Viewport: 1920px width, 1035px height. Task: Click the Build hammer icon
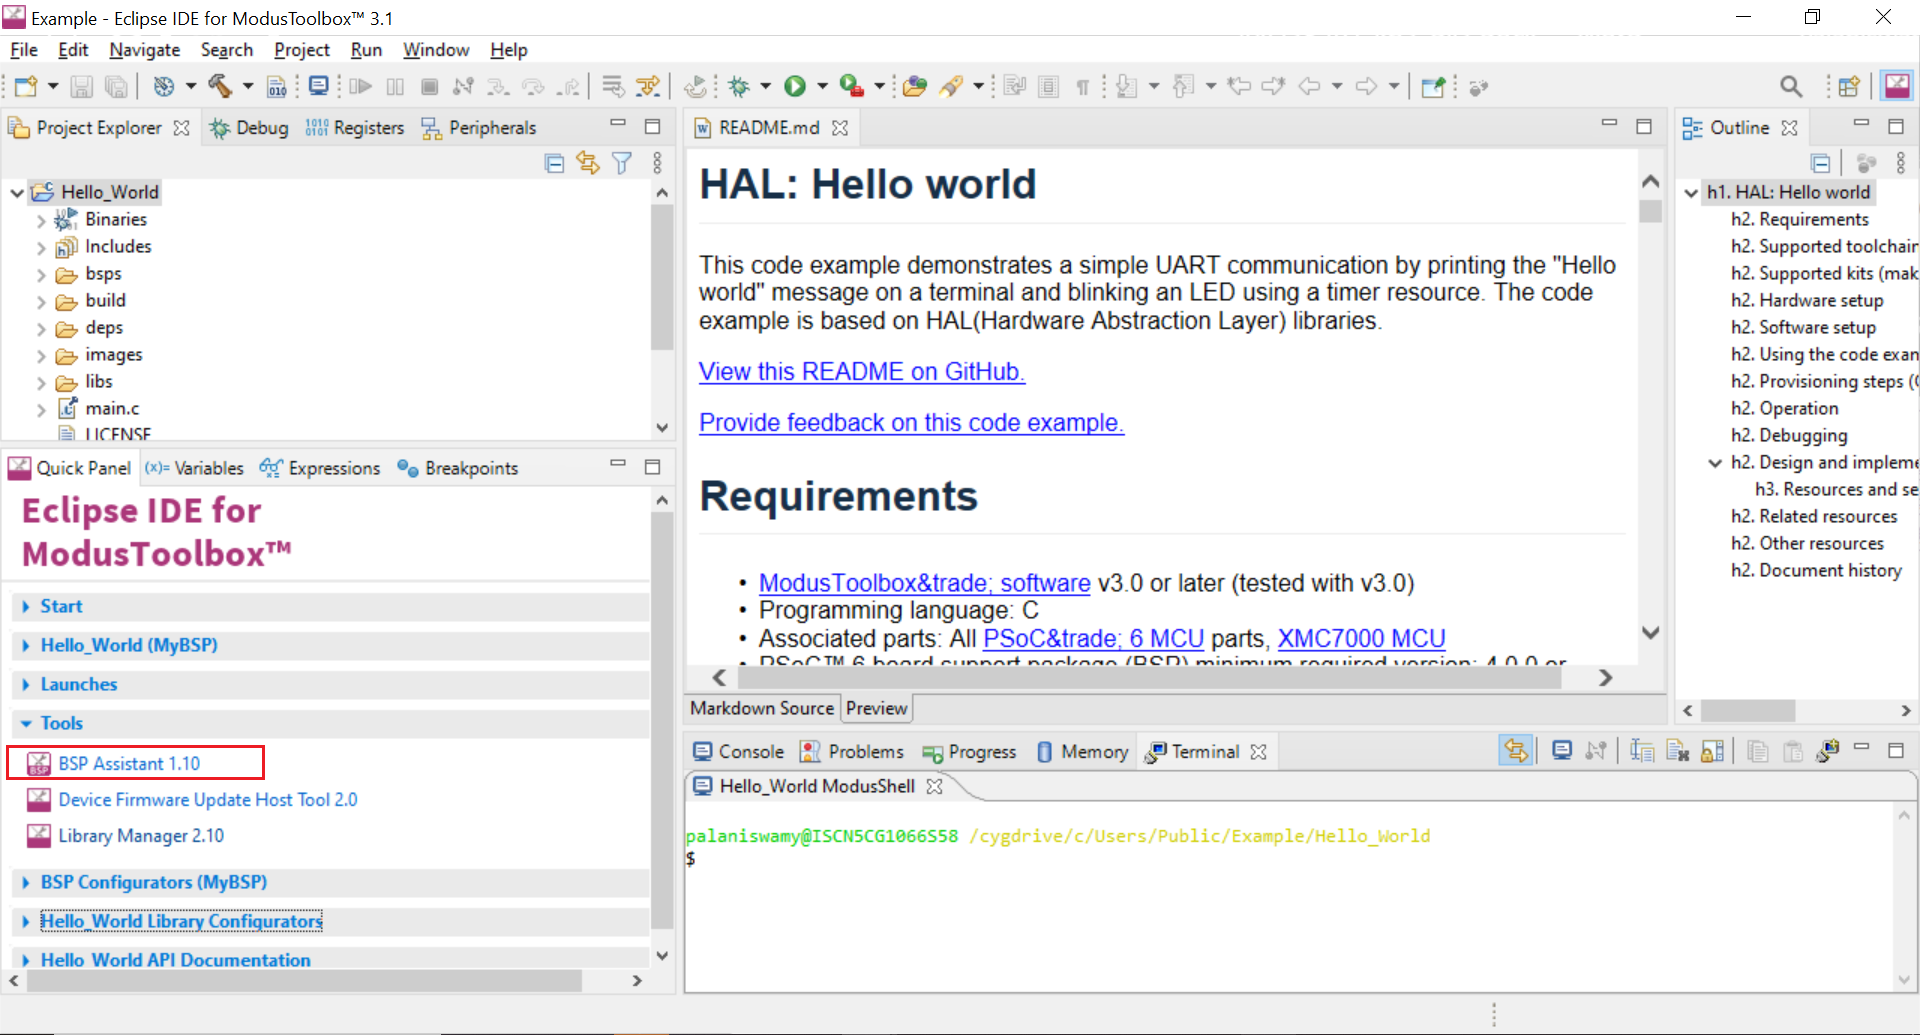pos(219,87)
